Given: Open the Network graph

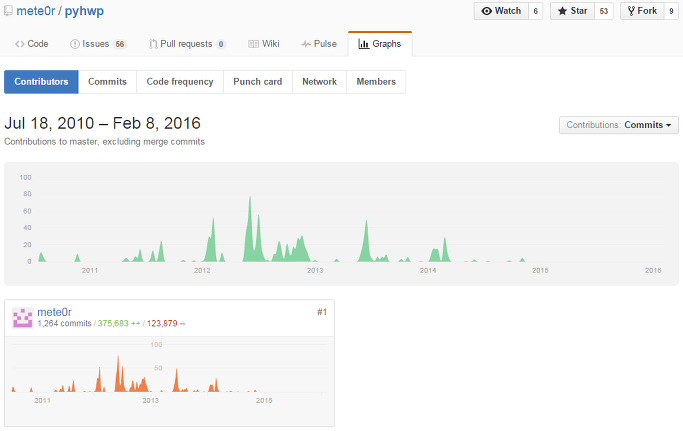Looking at the screenshot, I should click(x=319, y=81).
